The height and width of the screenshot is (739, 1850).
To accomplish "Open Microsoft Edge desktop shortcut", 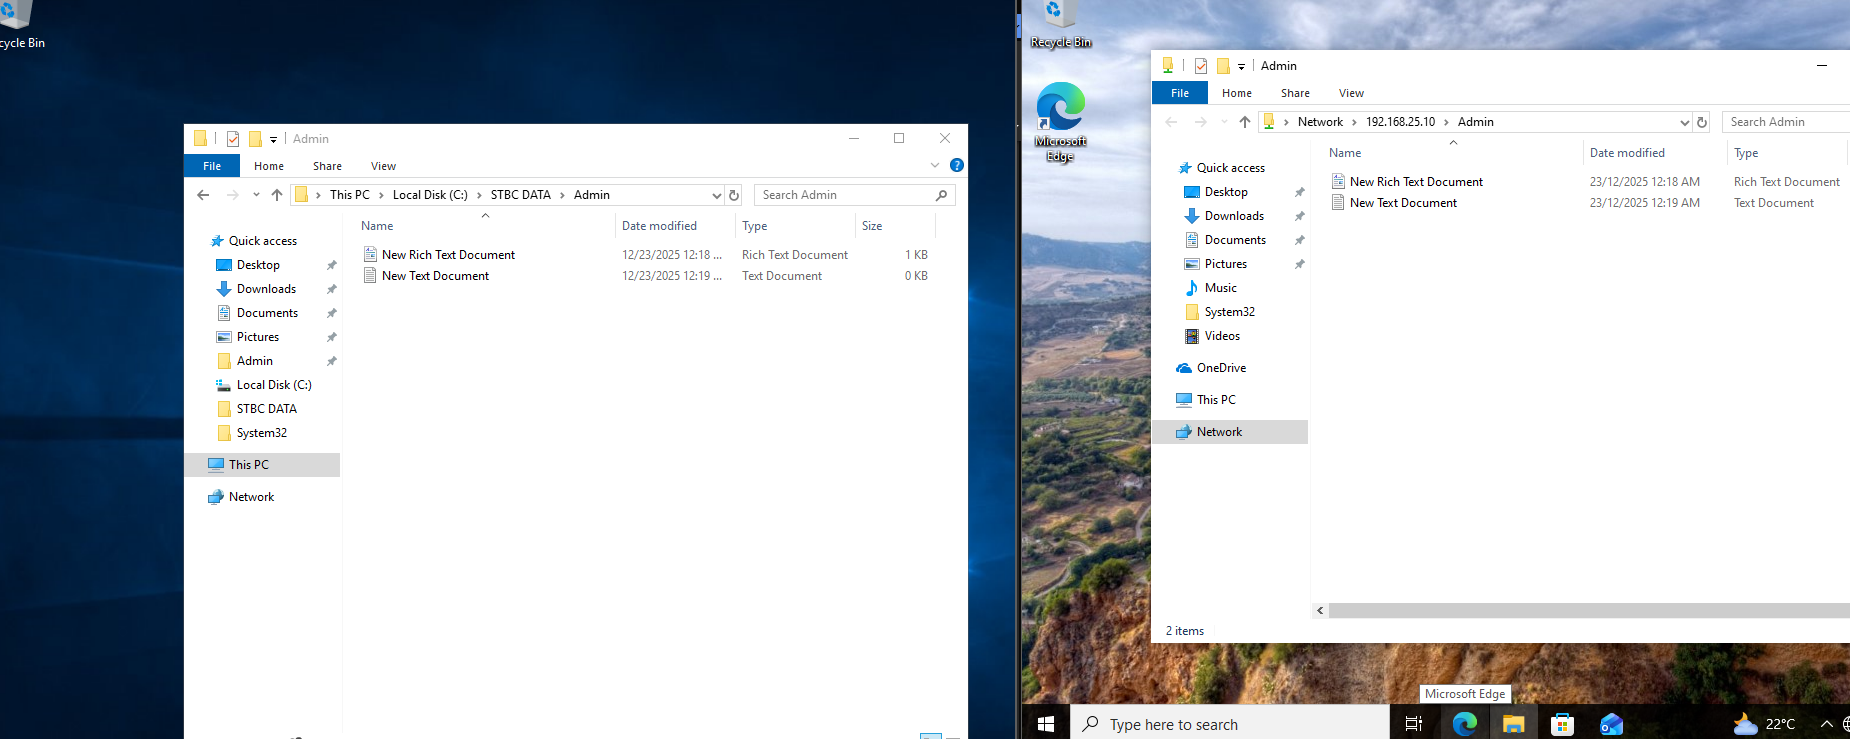I will pos(1061,122).
